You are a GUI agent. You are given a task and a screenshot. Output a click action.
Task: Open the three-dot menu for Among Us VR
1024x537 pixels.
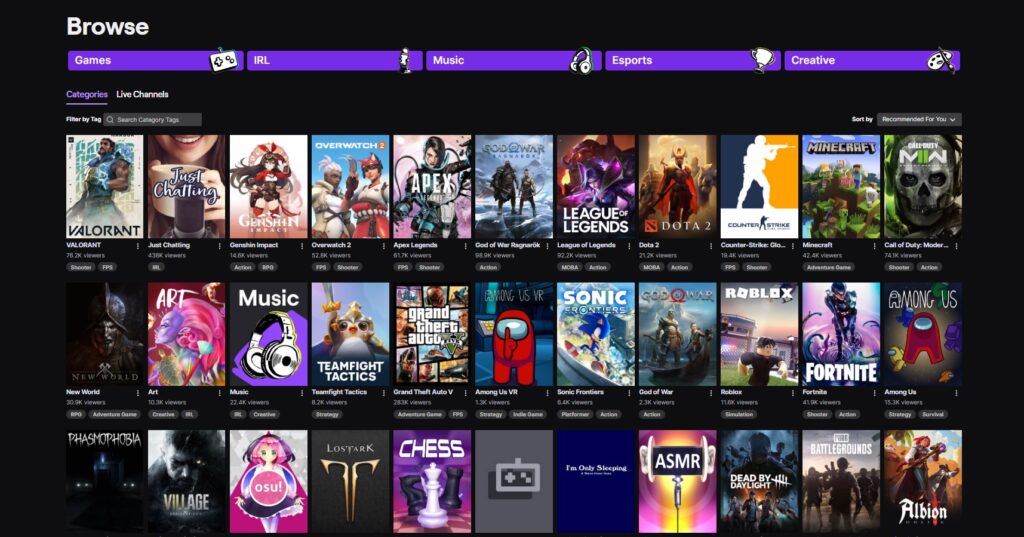tap(547, 393)
